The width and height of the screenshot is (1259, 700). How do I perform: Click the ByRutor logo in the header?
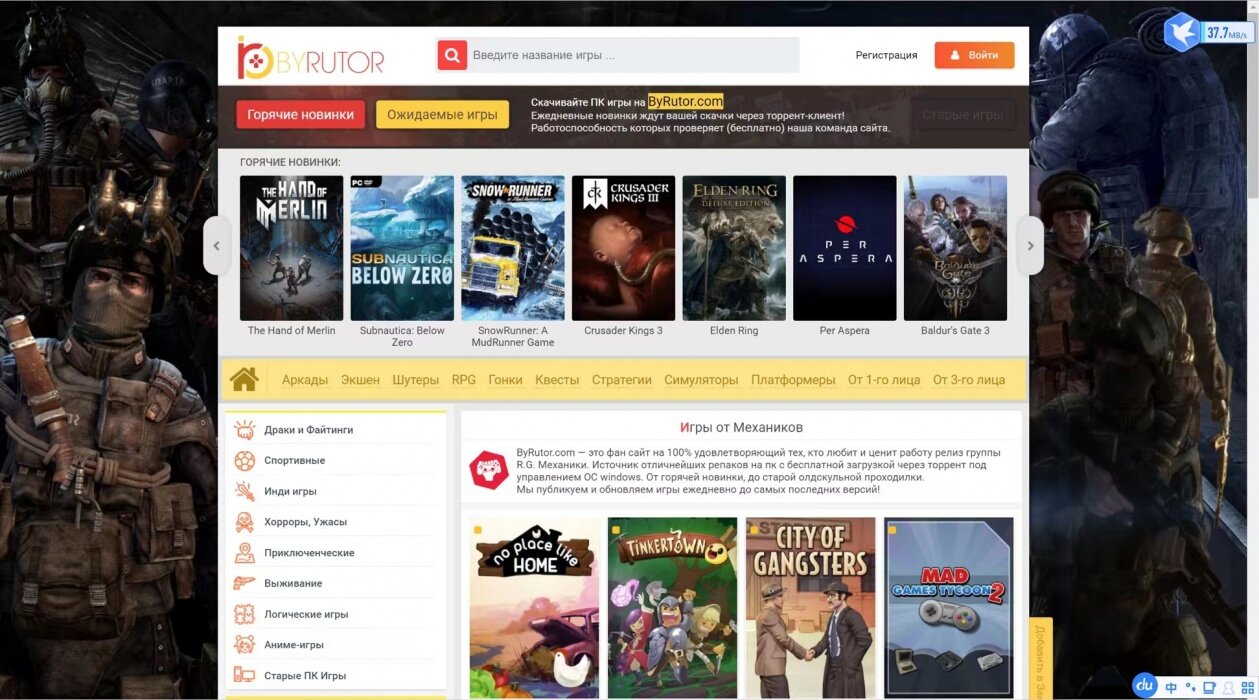click(x=310, y=57)
